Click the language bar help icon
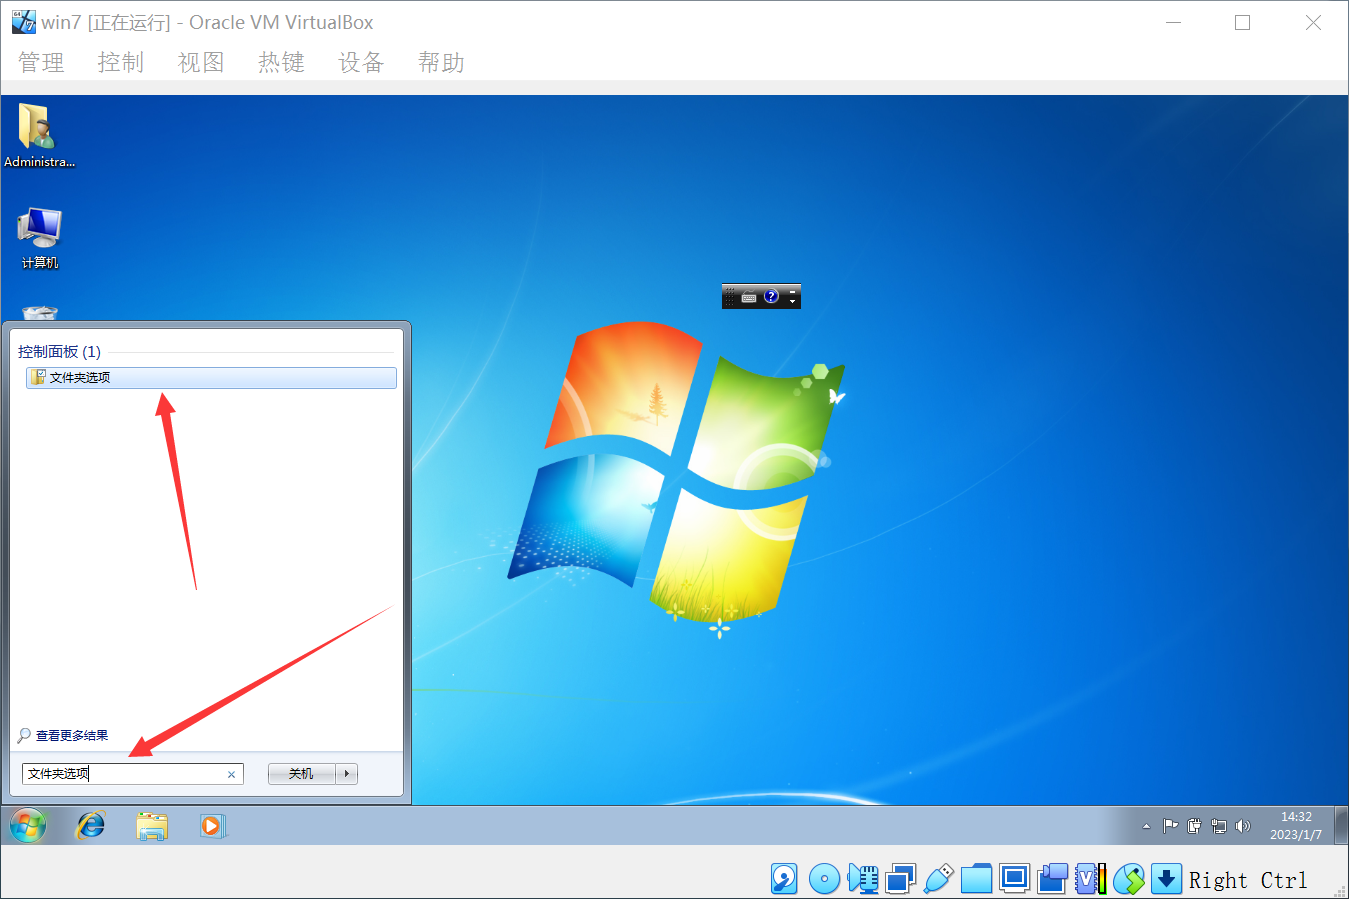The height and width of the screenshot is (899, 1349). (x=771, y=296)
